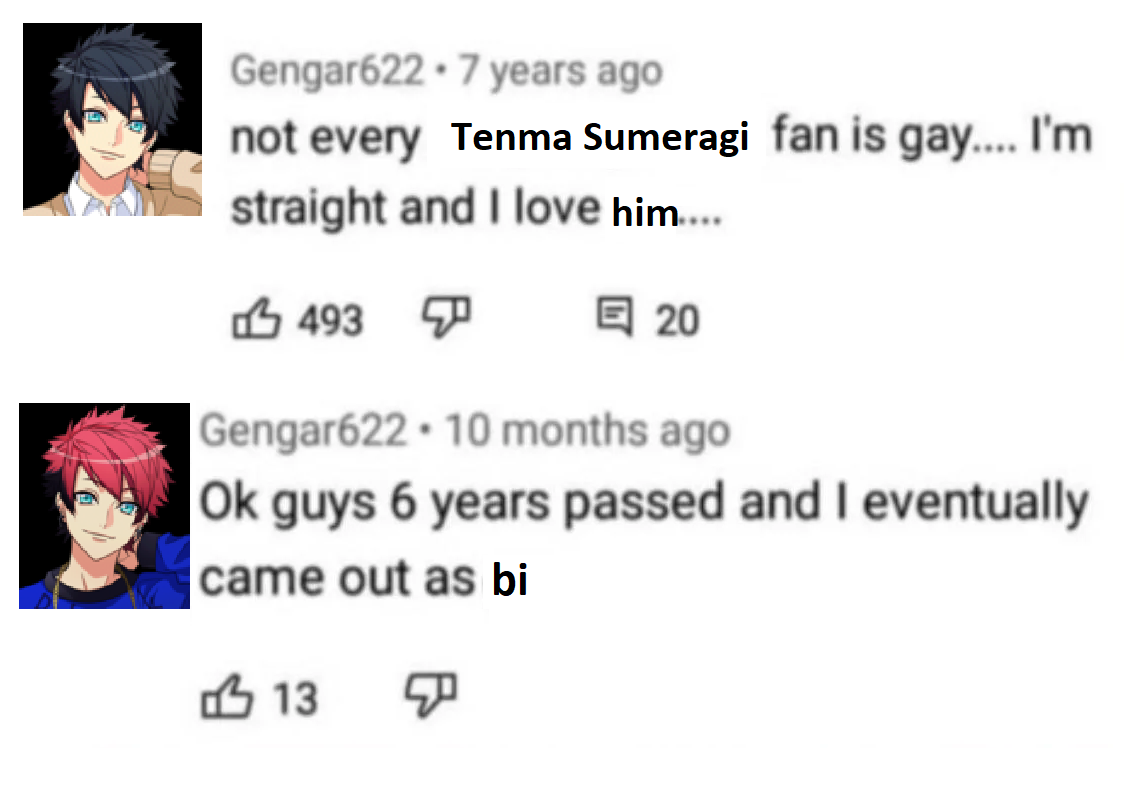
Task: Open the dark-haired avatar's profile
Action: click(x=112, y=119)
